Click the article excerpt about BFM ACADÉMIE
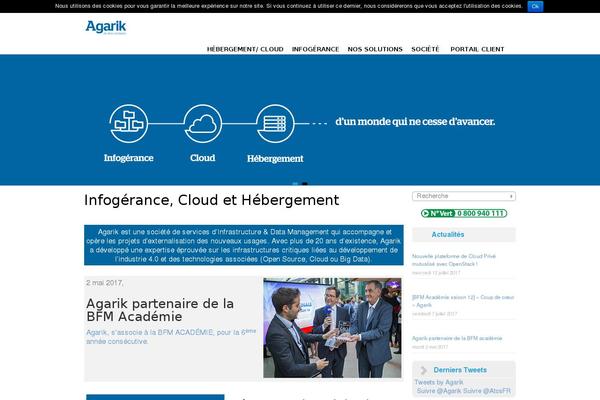The height and width of the screenshot is (400, 600). (x=171, y=336)
